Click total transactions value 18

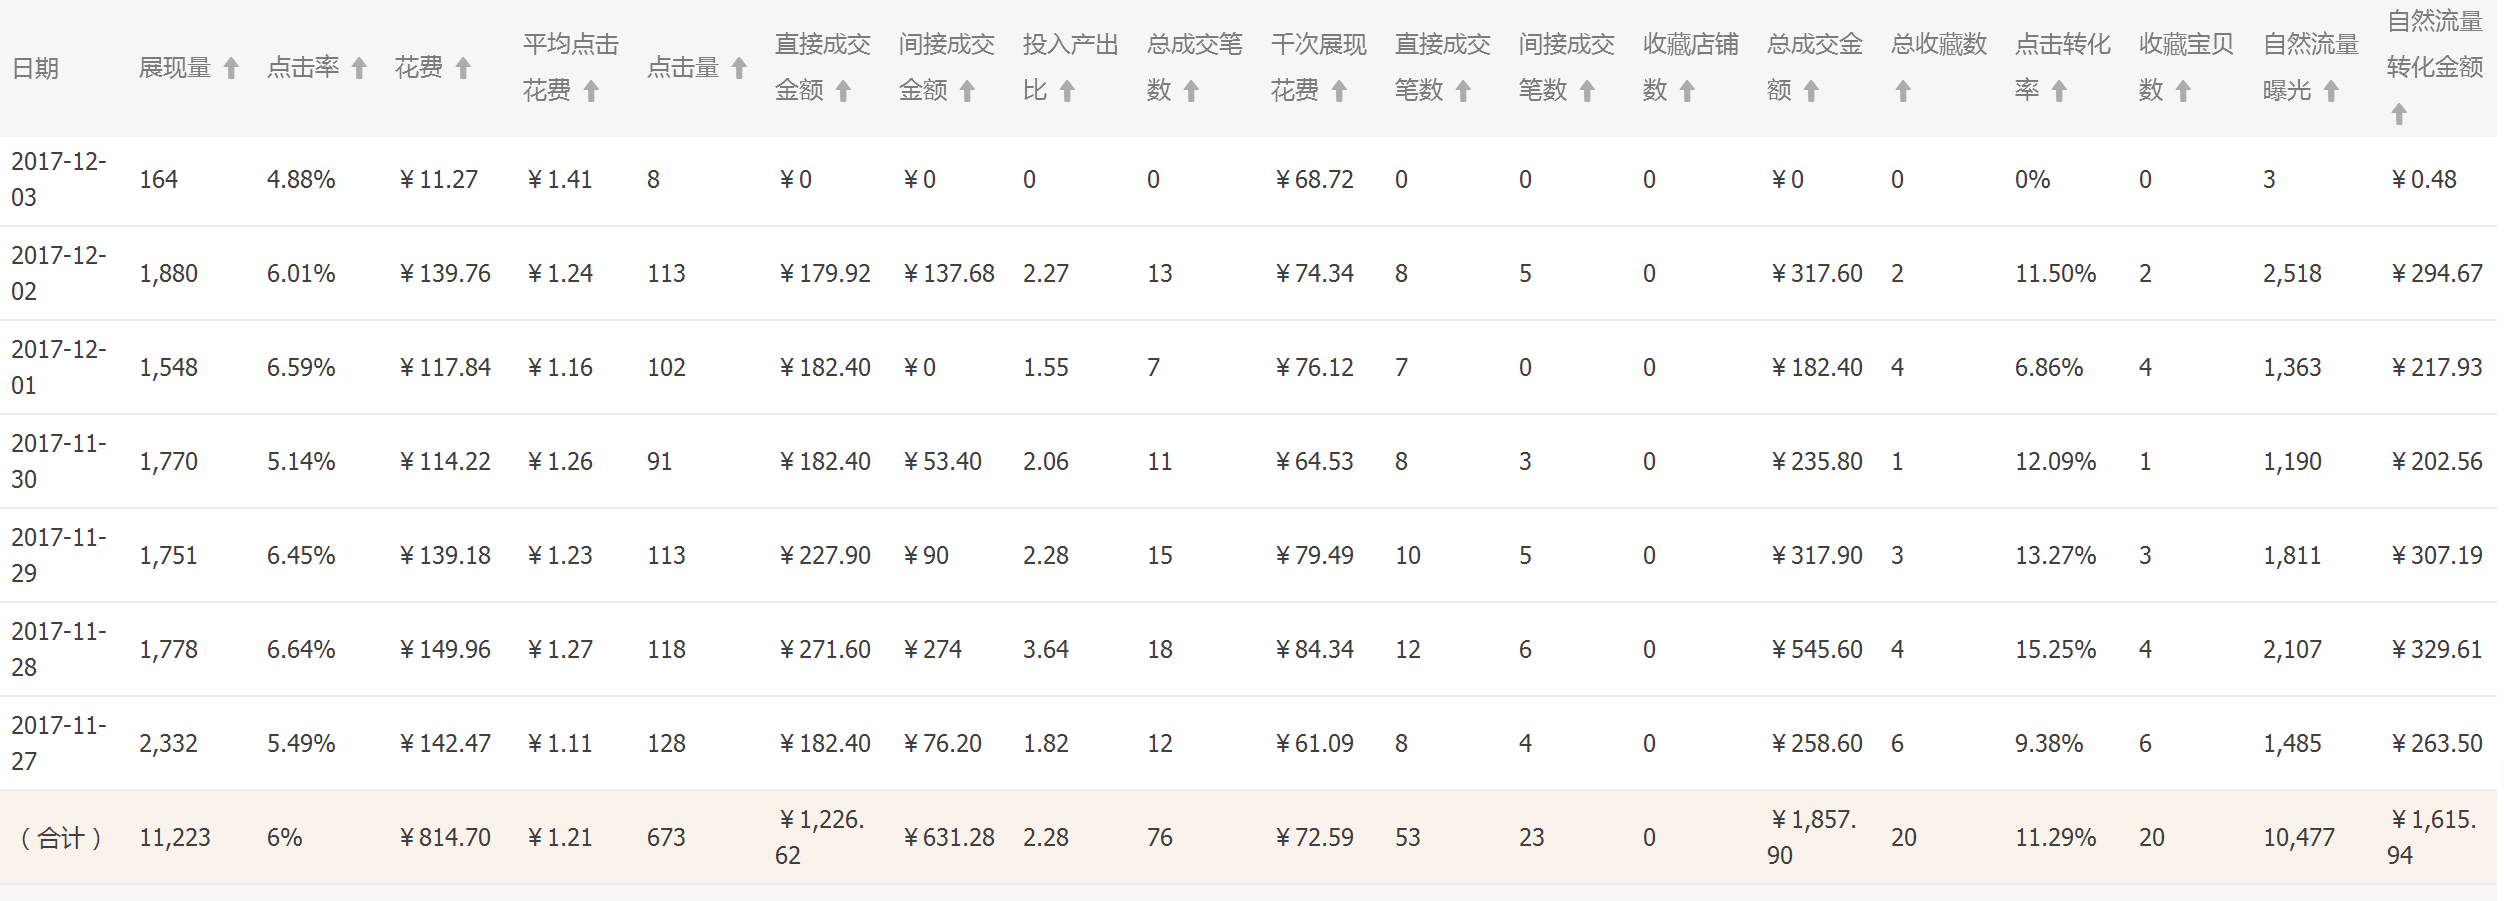pos(1160,649)
